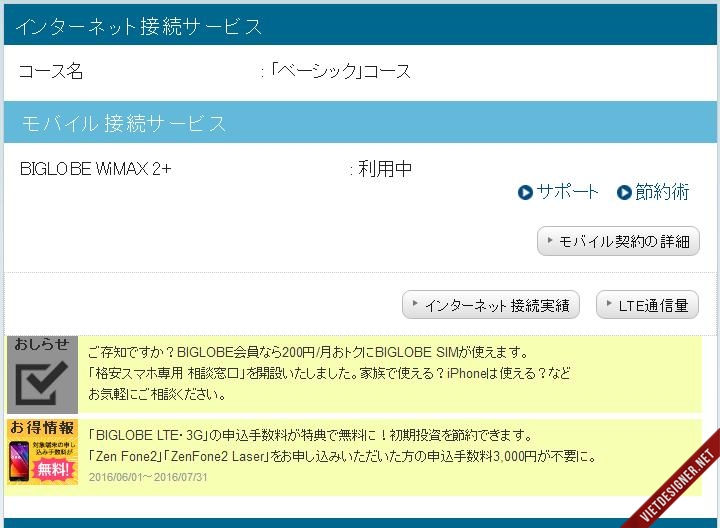
Task: Click the blue arrow icon beside サポート
Action: tap(525, 192)
